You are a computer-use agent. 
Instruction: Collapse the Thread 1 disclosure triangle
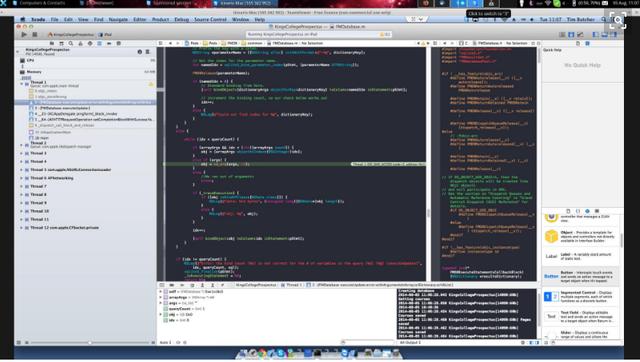coord(22,83)
